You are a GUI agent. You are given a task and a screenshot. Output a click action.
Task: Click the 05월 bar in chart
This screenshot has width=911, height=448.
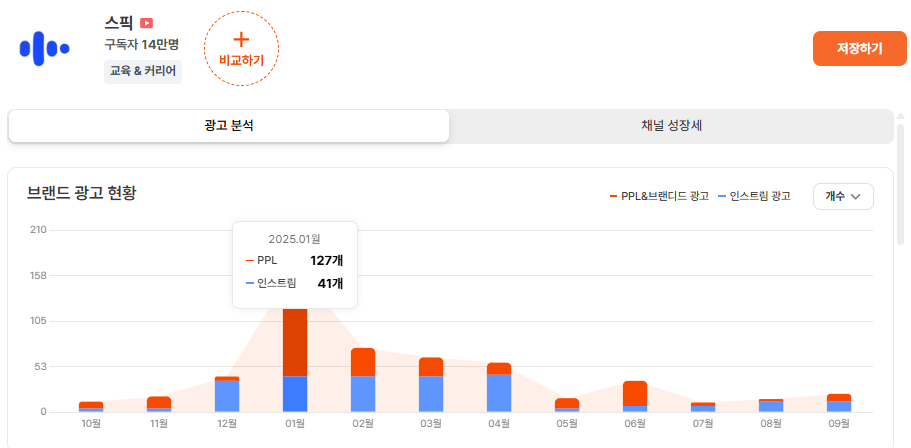pyautogui.click(x=567, y=405)
